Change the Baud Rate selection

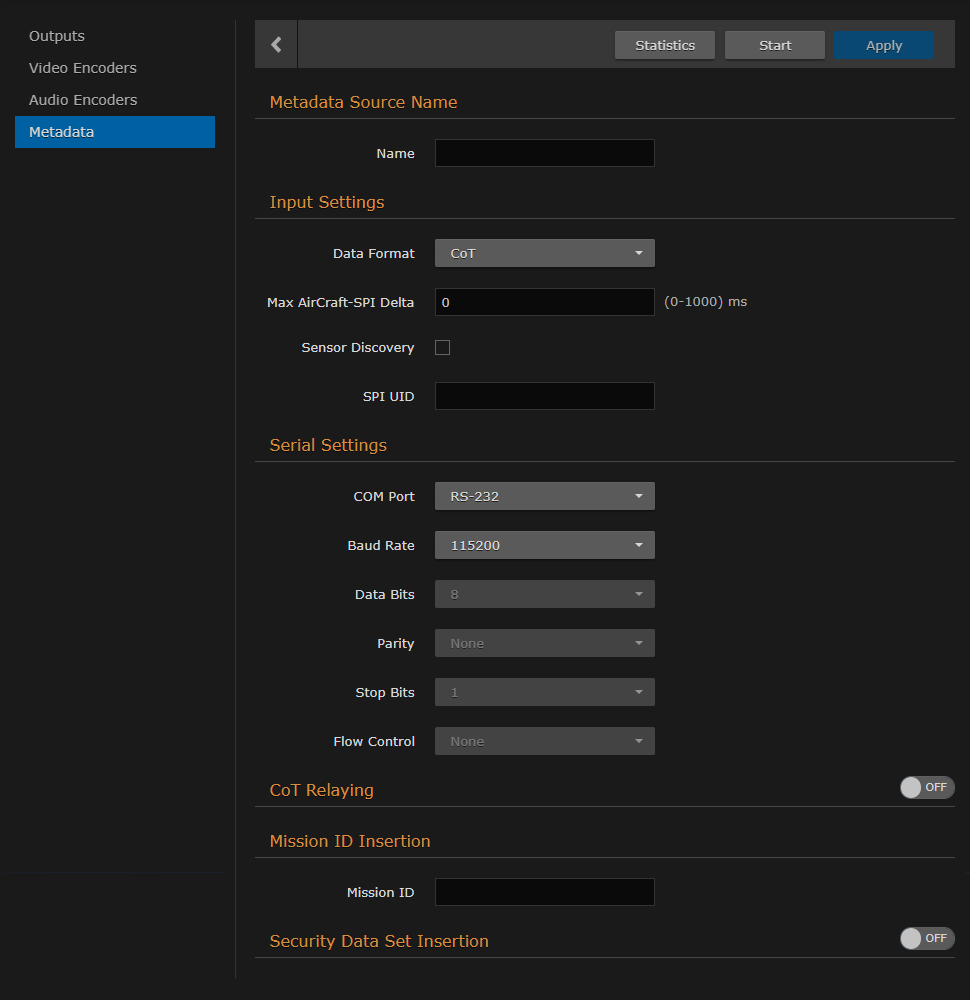544,544
